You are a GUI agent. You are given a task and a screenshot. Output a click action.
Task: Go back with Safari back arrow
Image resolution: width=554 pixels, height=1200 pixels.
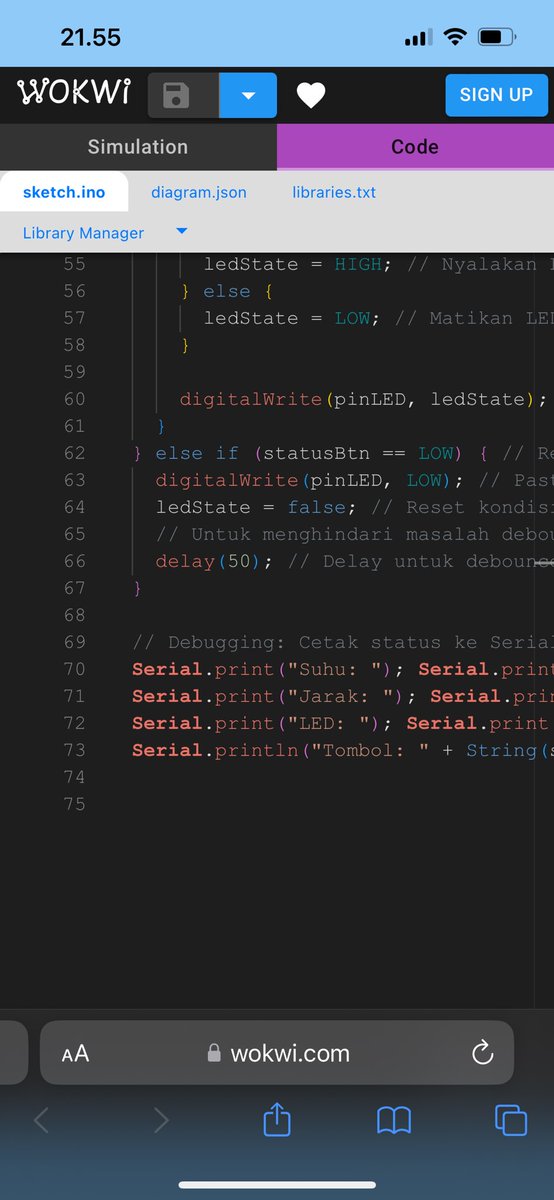point(41,1120)
